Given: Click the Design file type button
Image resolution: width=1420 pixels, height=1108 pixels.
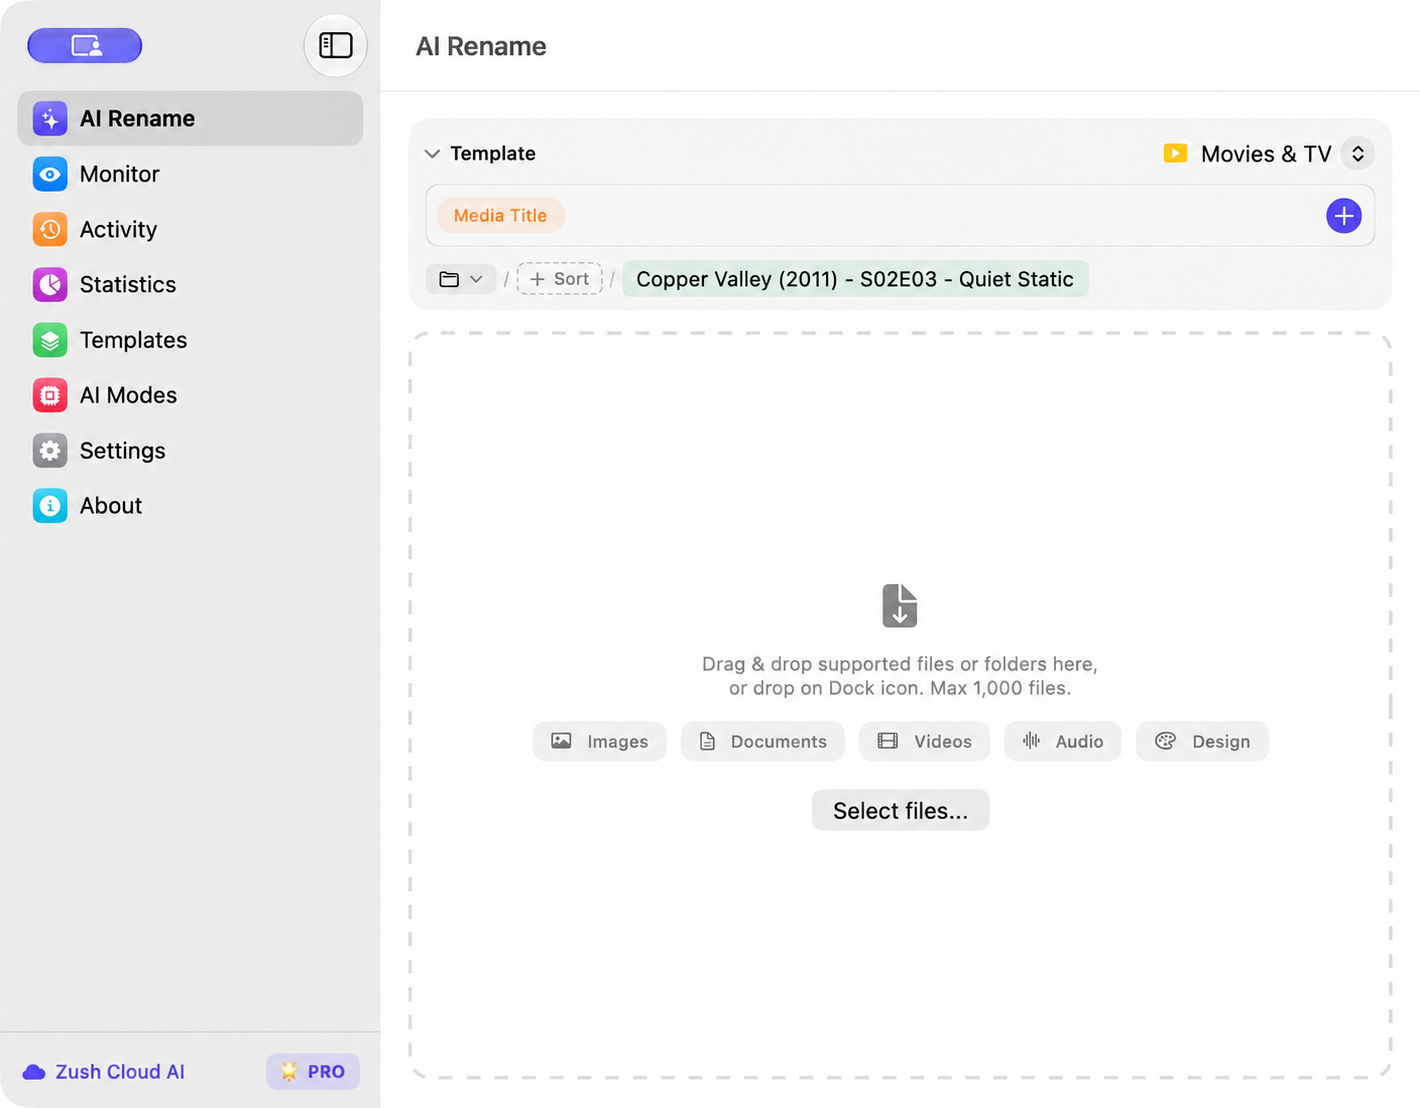Looking at the screenshot, I should [x=1202, y=741].
